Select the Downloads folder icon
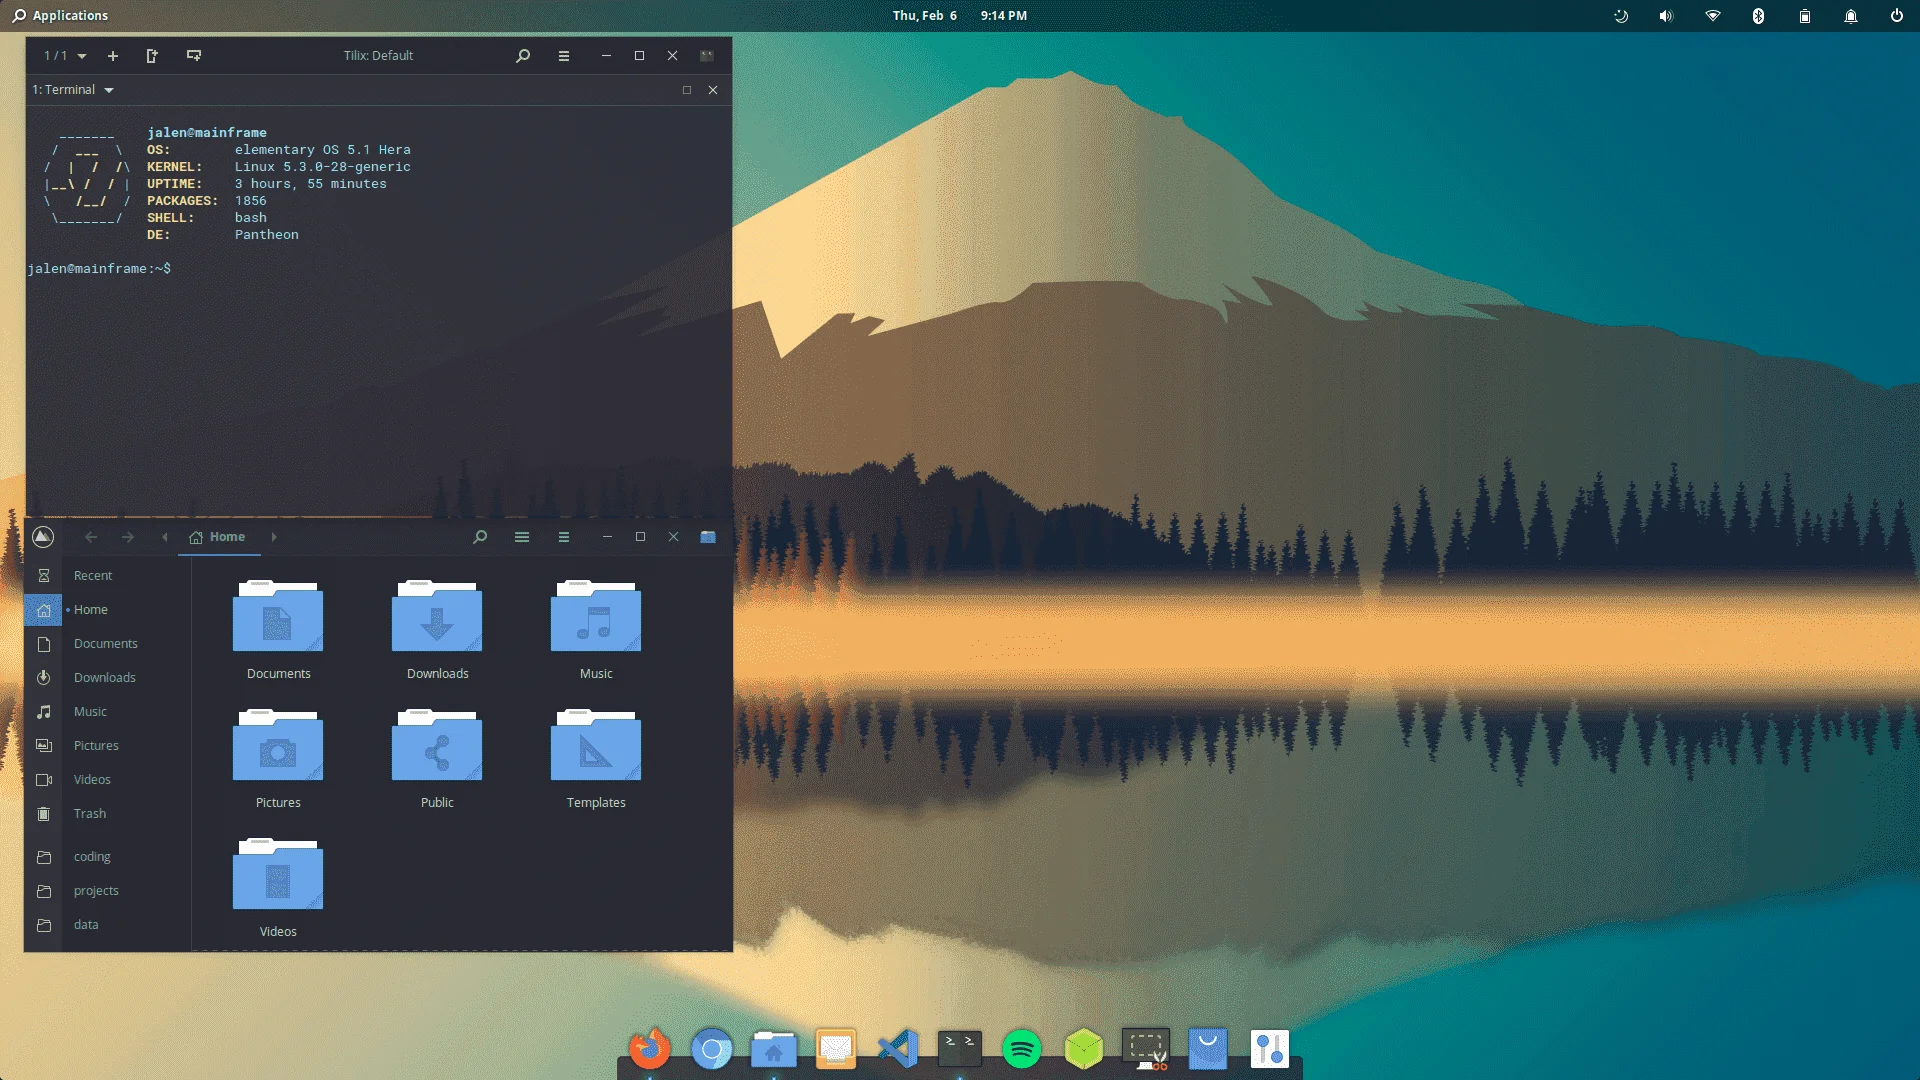Screen dimensions: 1920x1080 click(x=437, y=616)
